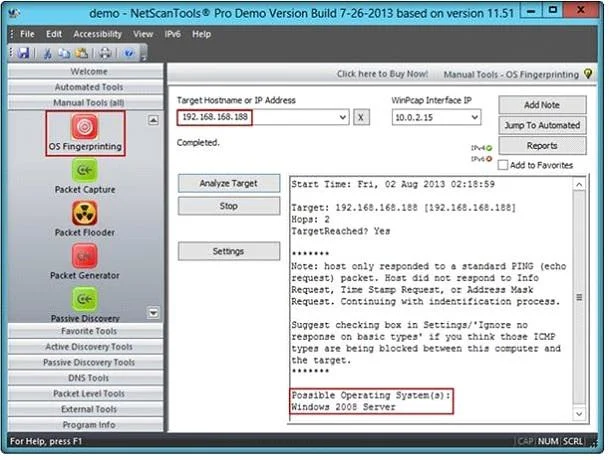Image resolution: width=609 pixels, height=460 pixels.
Task: Expand the DNS Tools group
Action: click(85, 378)
